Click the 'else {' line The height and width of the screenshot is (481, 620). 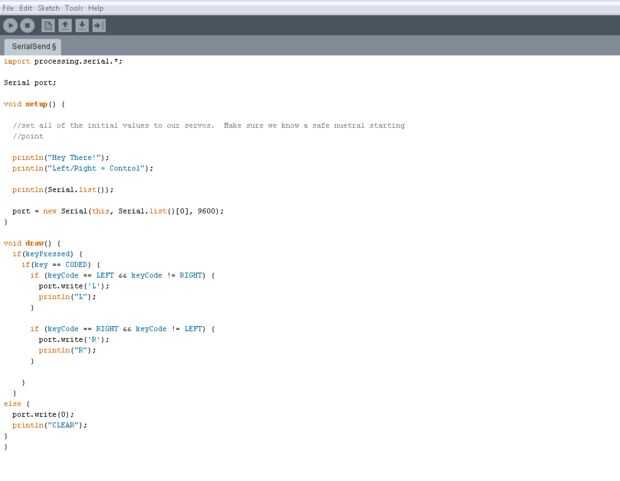17,403
